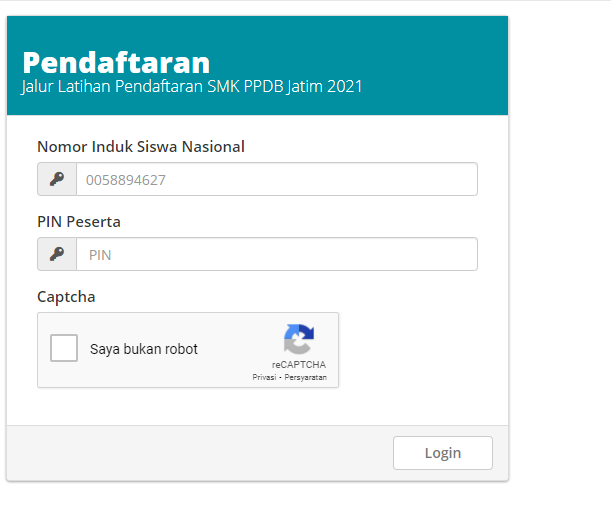611x530 pixels.
Task: Click the key icon beside the NISN field
Action: point(57,179)
